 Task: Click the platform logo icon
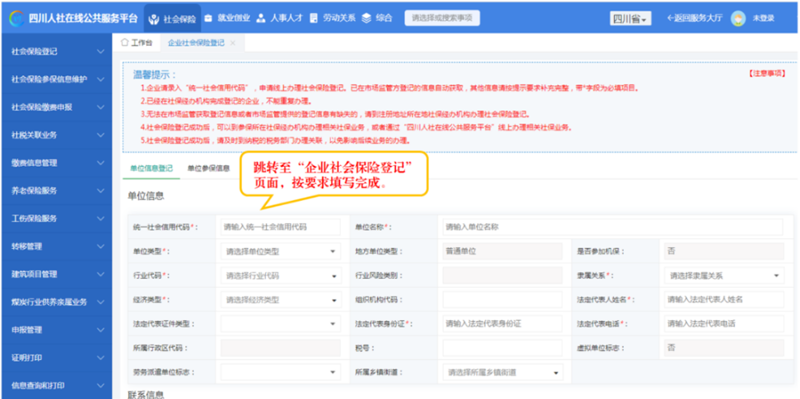point(16,18)
